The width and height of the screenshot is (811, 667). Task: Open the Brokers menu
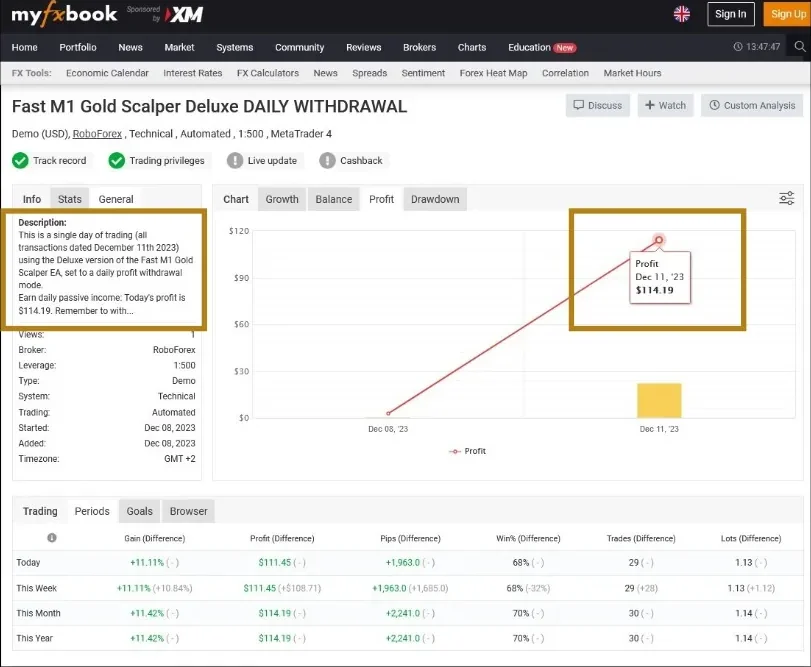pos(419,48)
